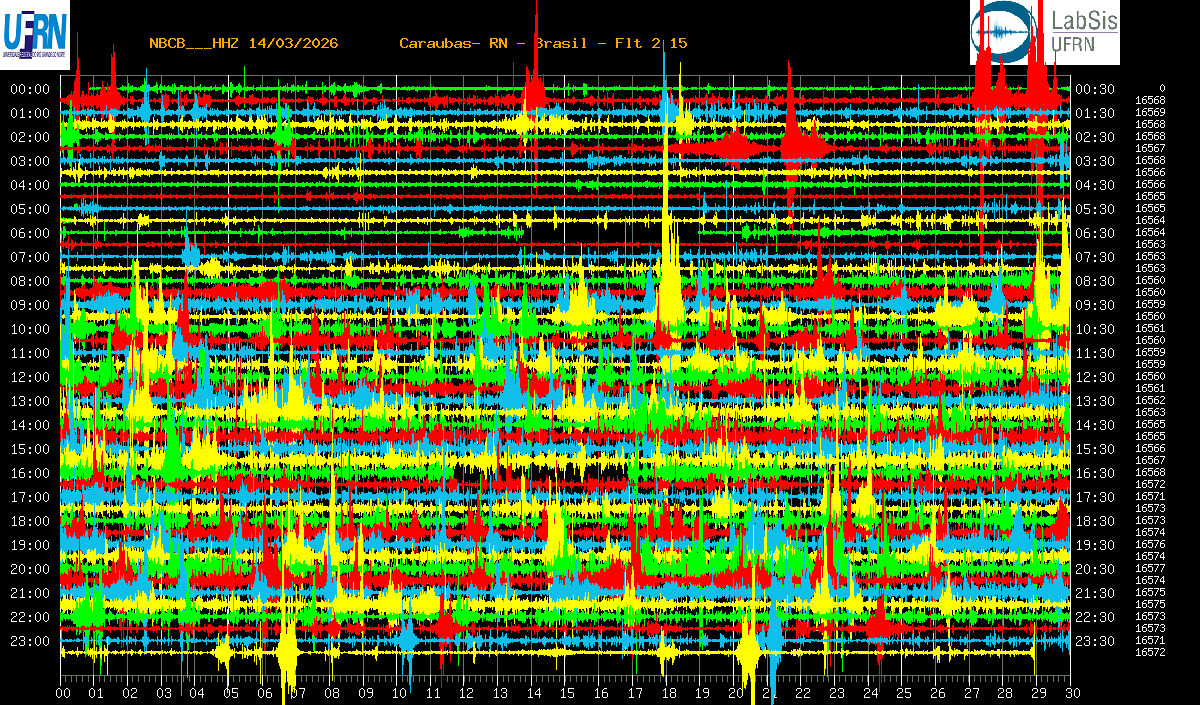Select the 23:30 time label on the right axis
This screenshot has height=705, width=1200.
(x=1094, y=641)
